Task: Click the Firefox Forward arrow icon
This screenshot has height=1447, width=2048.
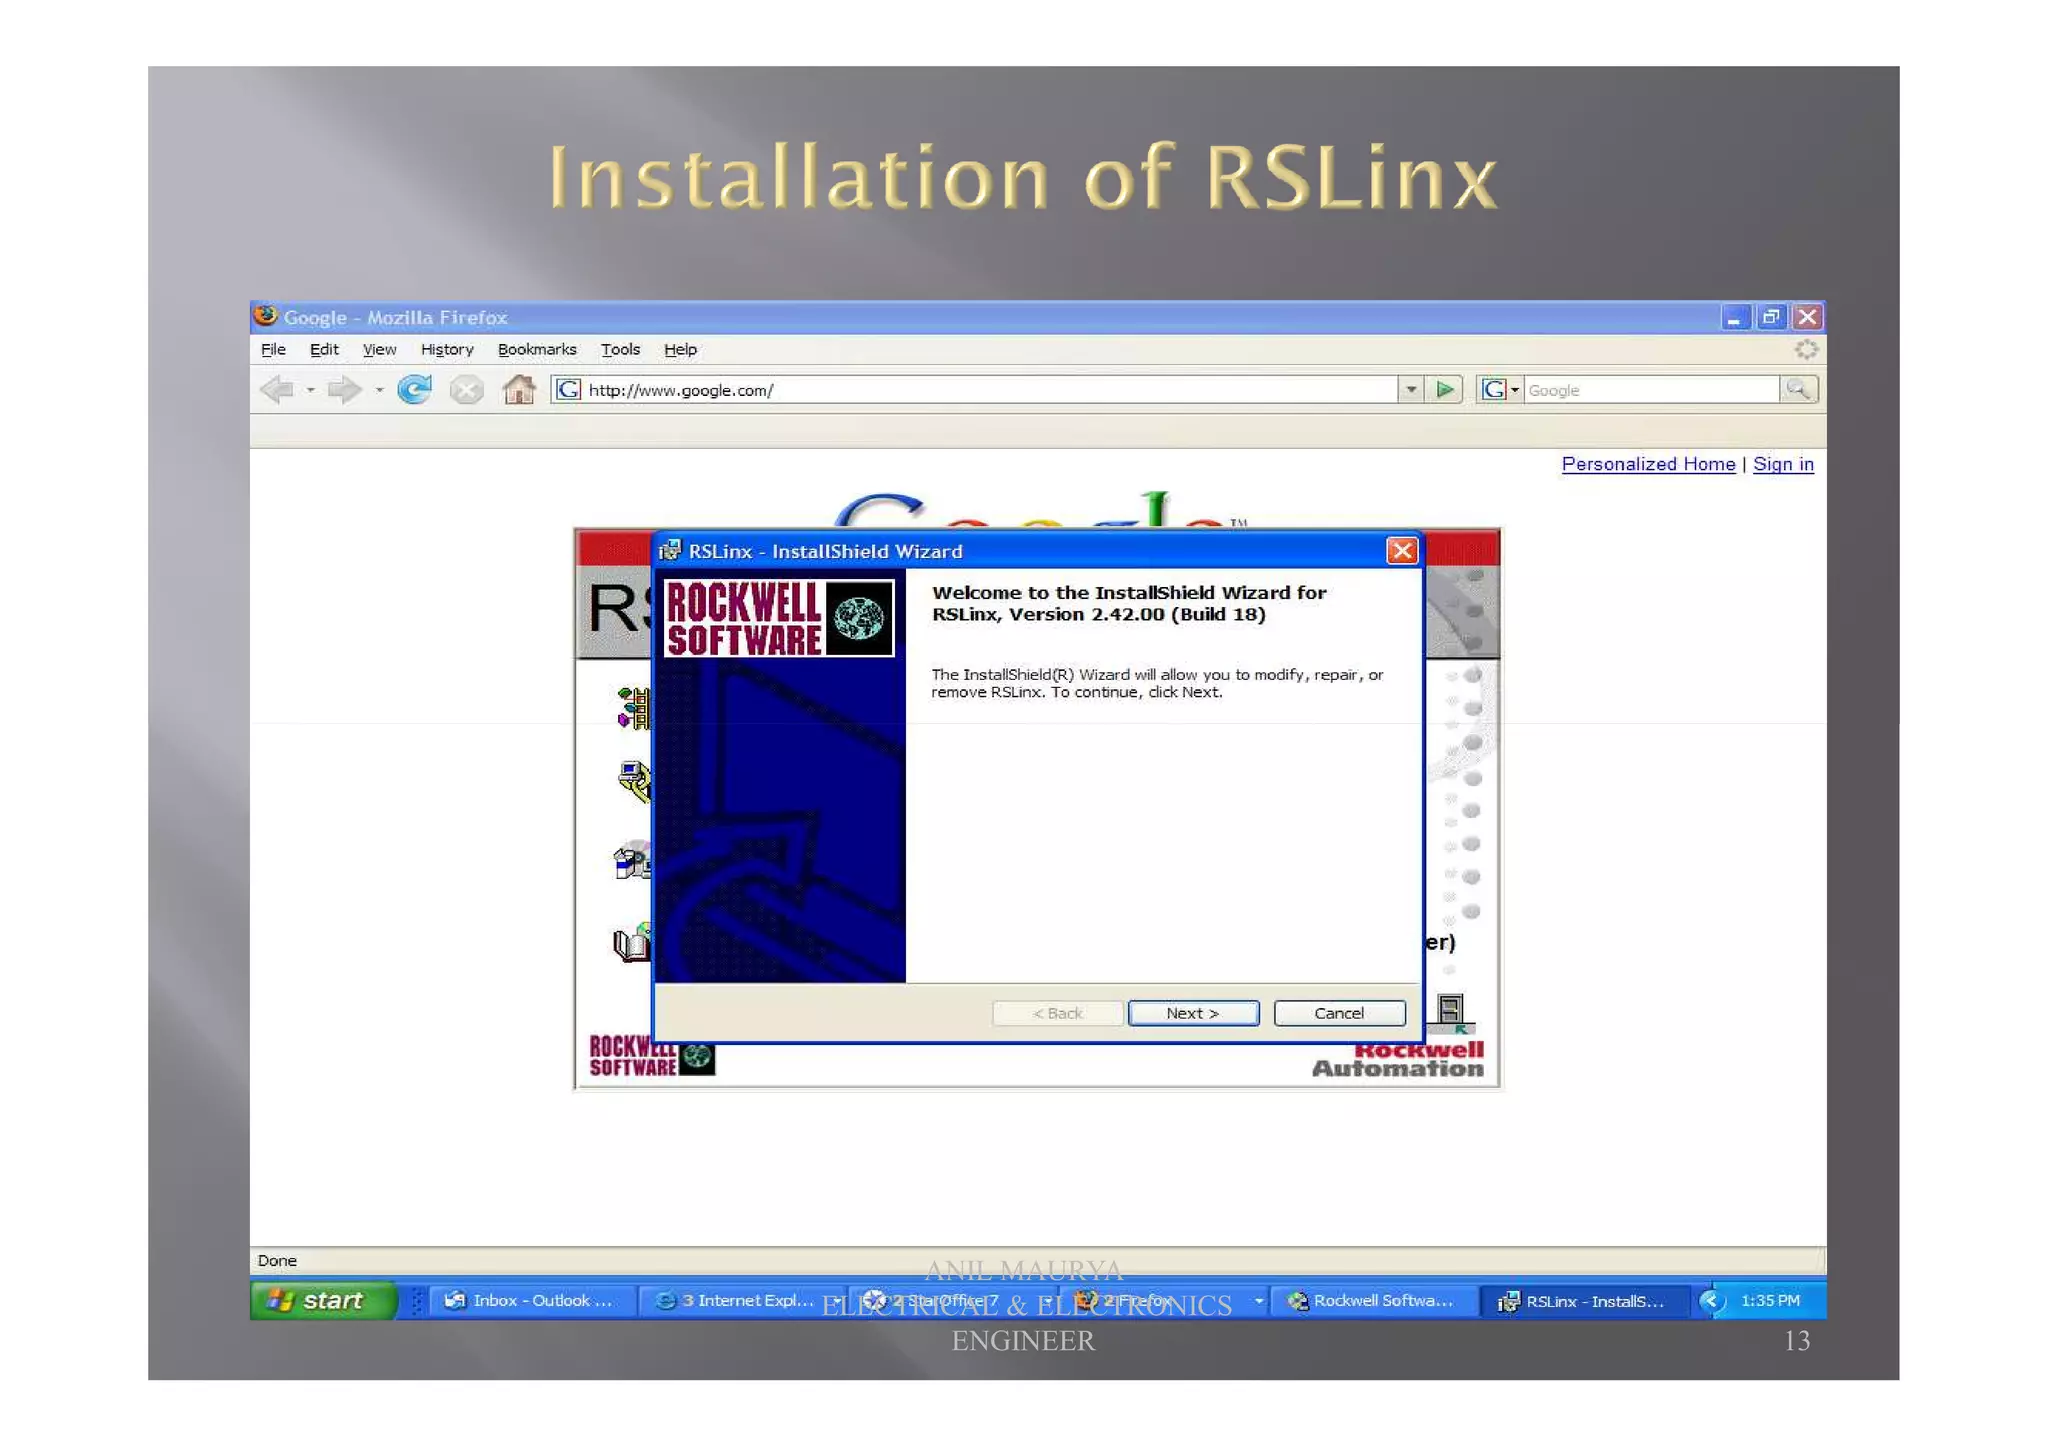Action: (344, 390)
